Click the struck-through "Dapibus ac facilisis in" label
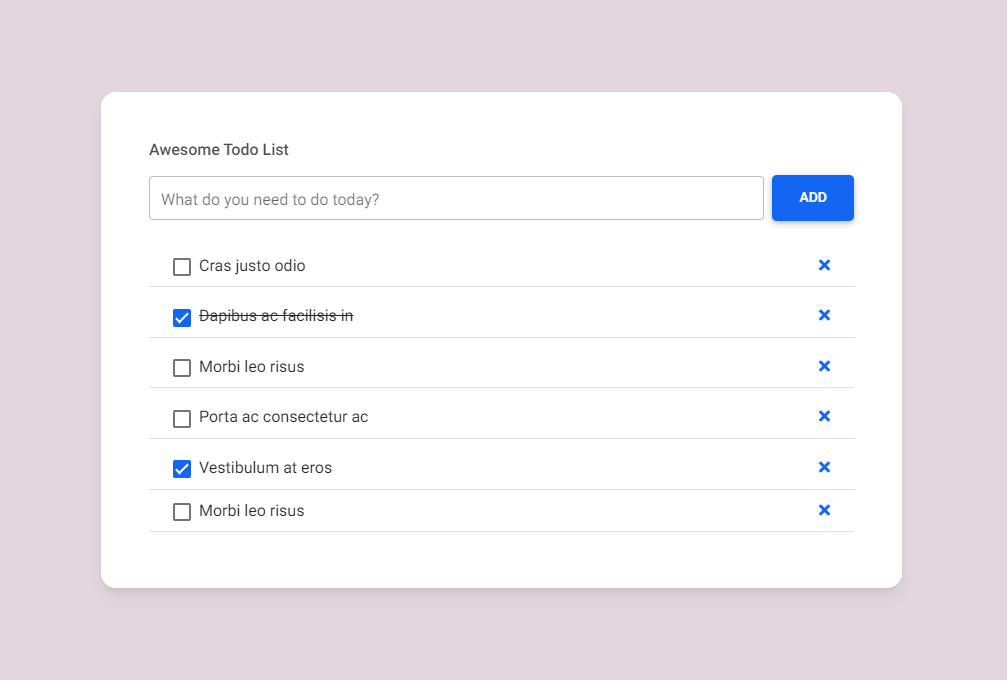 click(x=276, y=315)
